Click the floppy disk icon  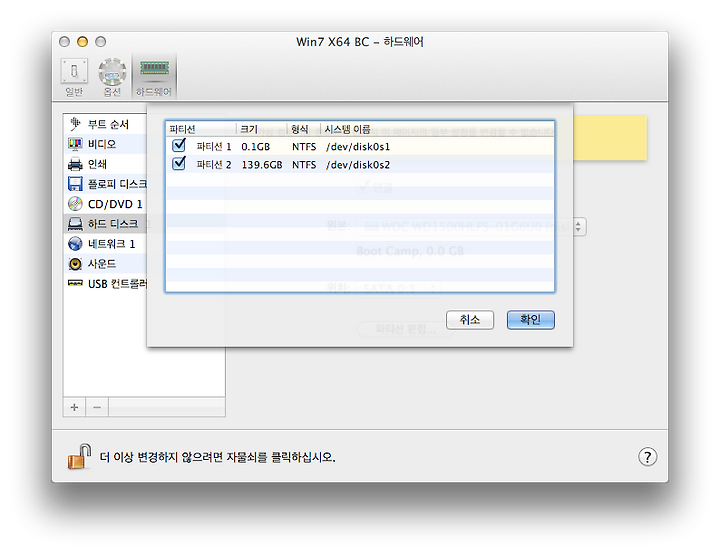click(75, 184)
